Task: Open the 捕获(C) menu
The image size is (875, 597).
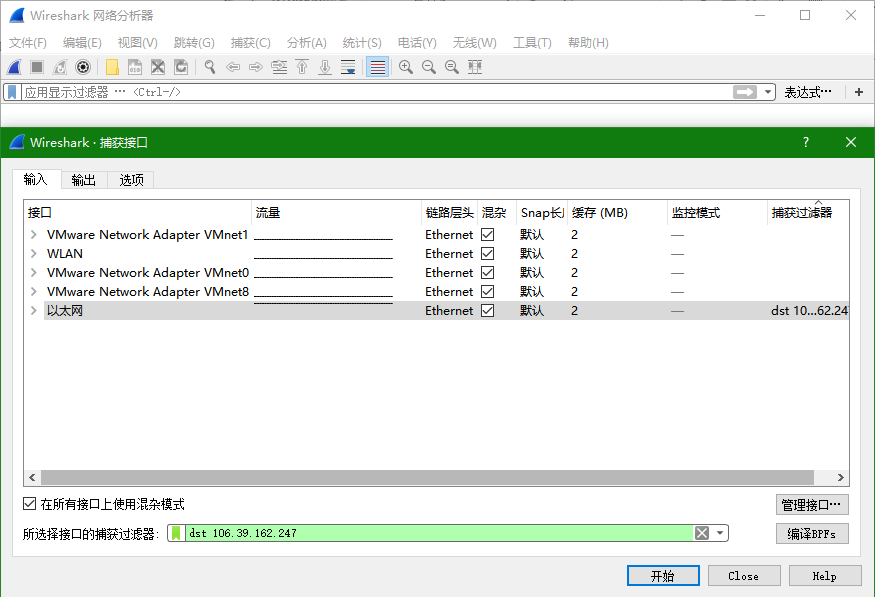Action: pos(251,43)
